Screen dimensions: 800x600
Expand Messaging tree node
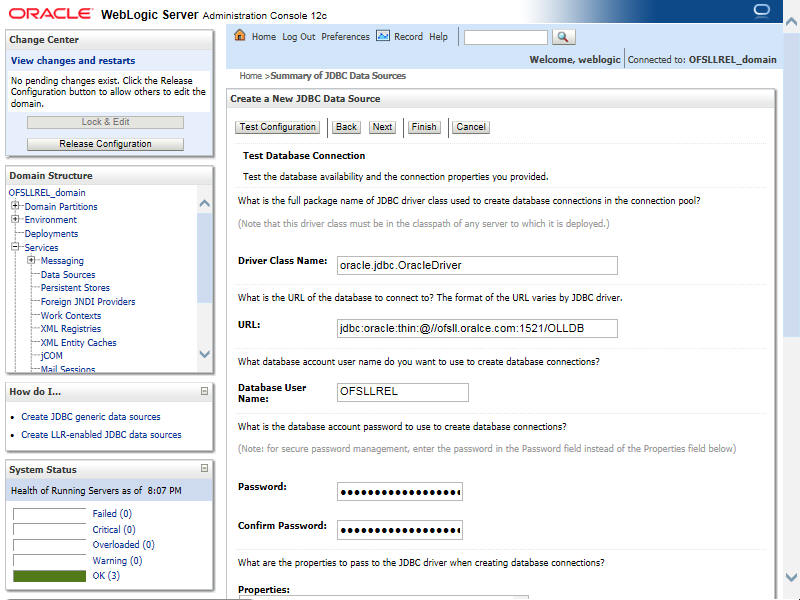click(32, 260)
